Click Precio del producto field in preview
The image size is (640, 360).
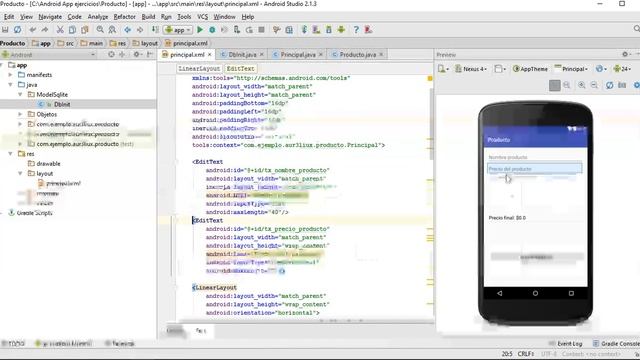tap(535, 169)
